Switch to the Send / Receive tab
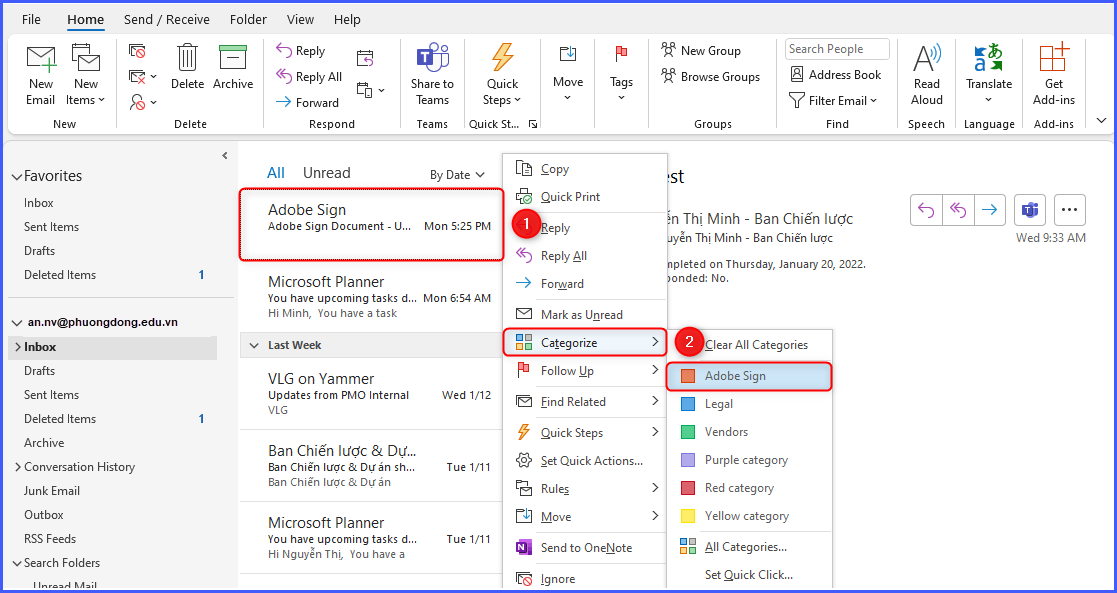 [167, 19]
